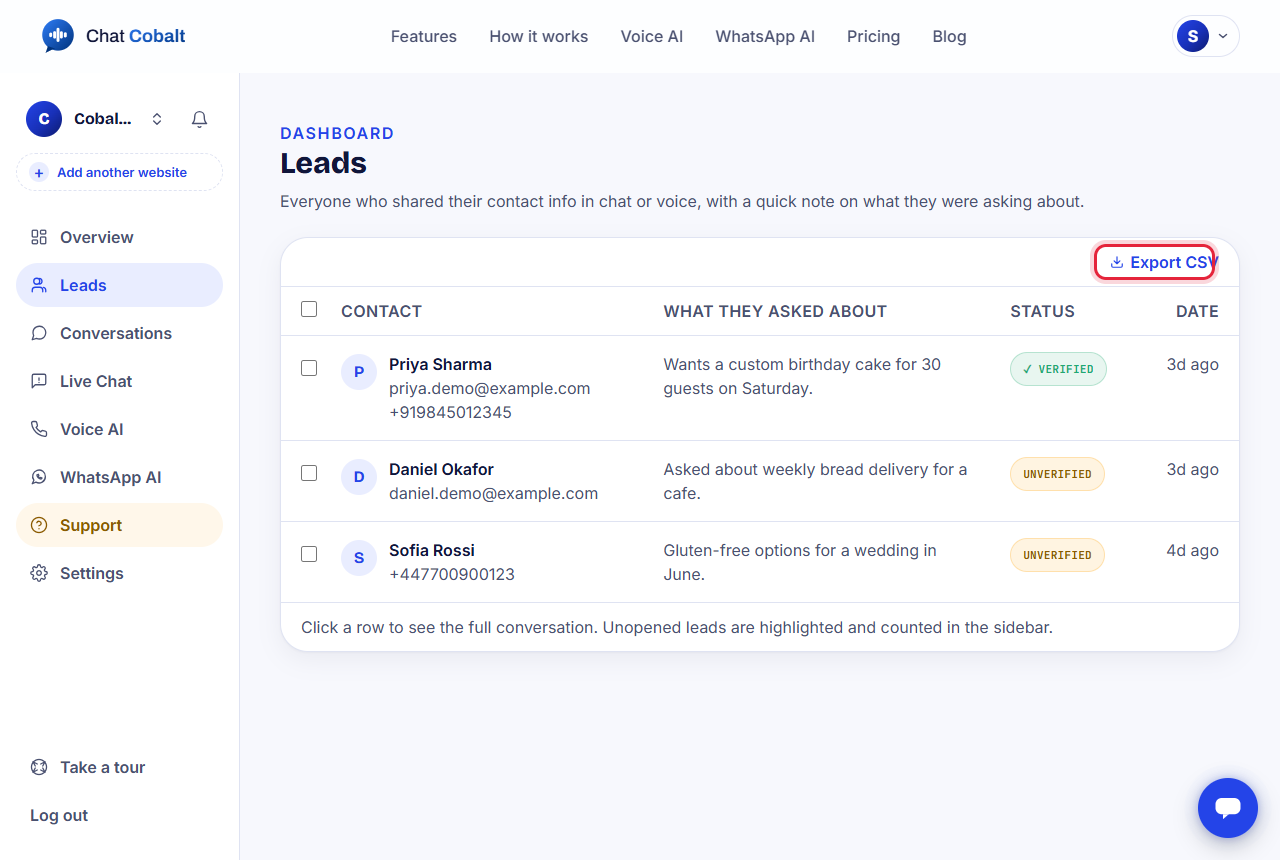Expand the workspace switcher arrows
1280x860 pixels.
[x=157, y=119]
